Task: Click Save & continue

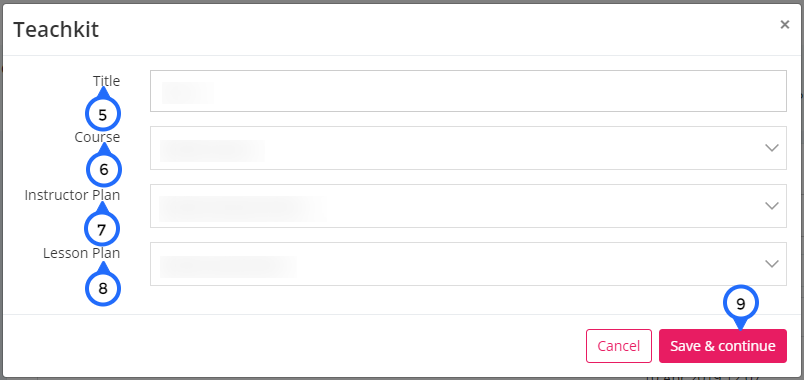Action: point(722,346)
